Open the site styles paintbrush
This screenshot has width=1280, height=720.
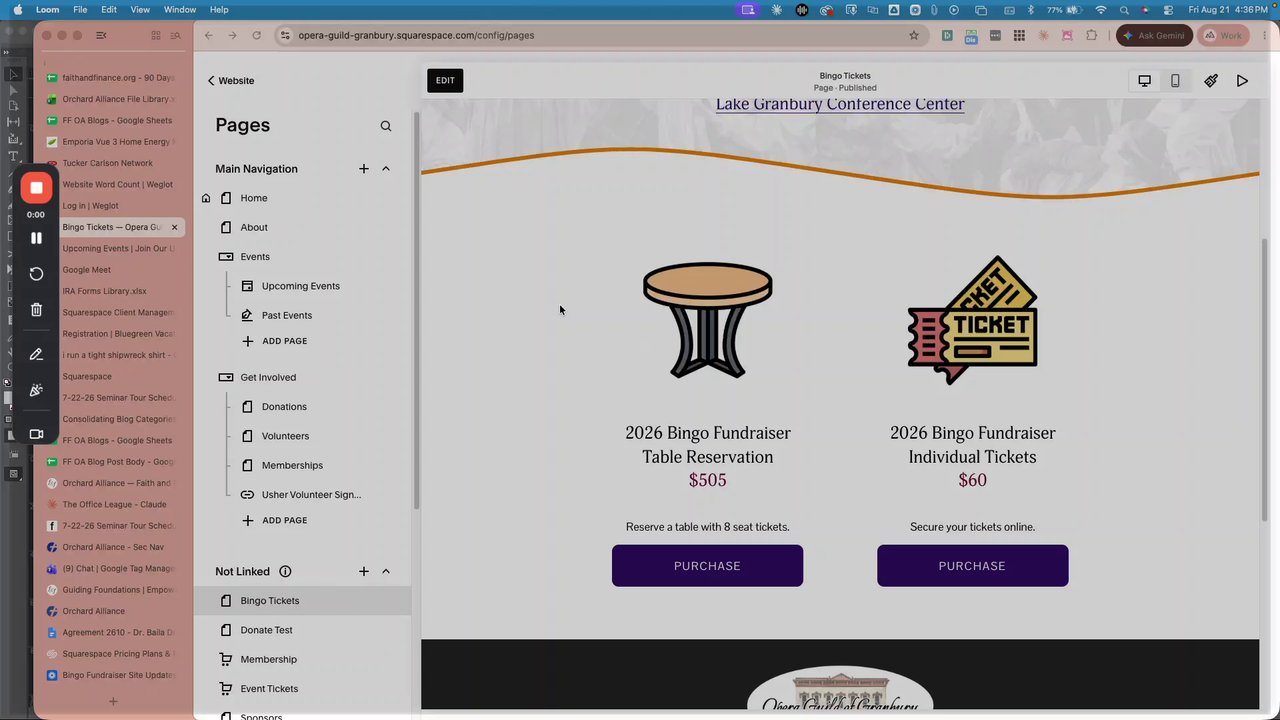point(1211,81)
